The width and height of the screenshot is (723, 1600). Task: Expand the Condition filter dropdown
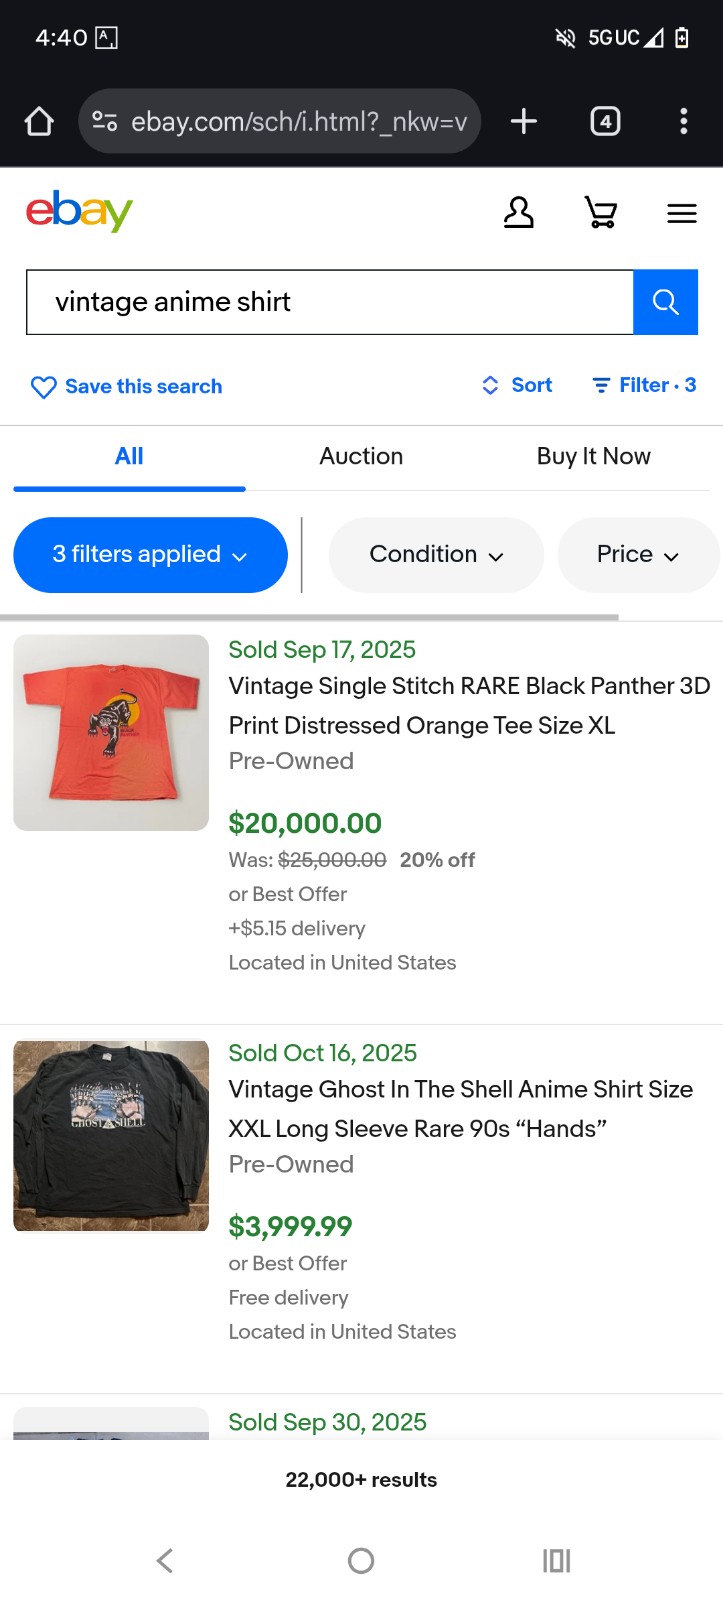(436, 555)
